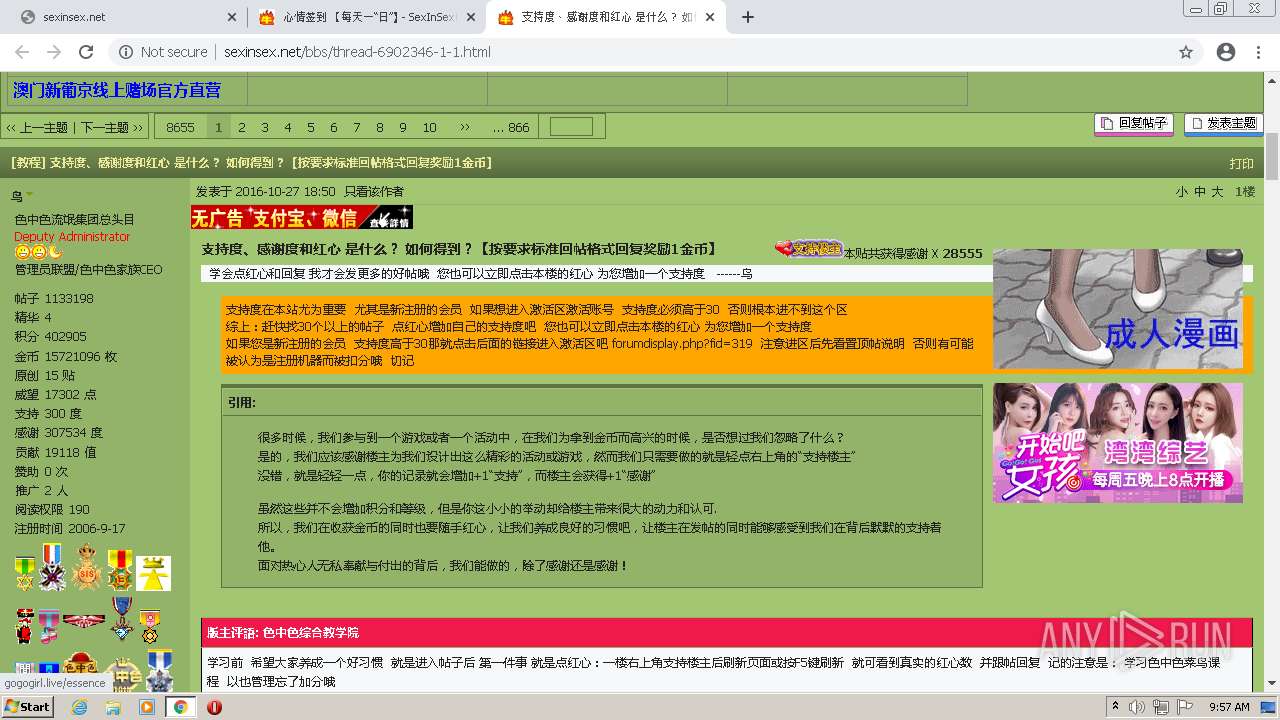Click 回复帖子 reply button
1280x720 pixels.
[x=1135, y=123]
